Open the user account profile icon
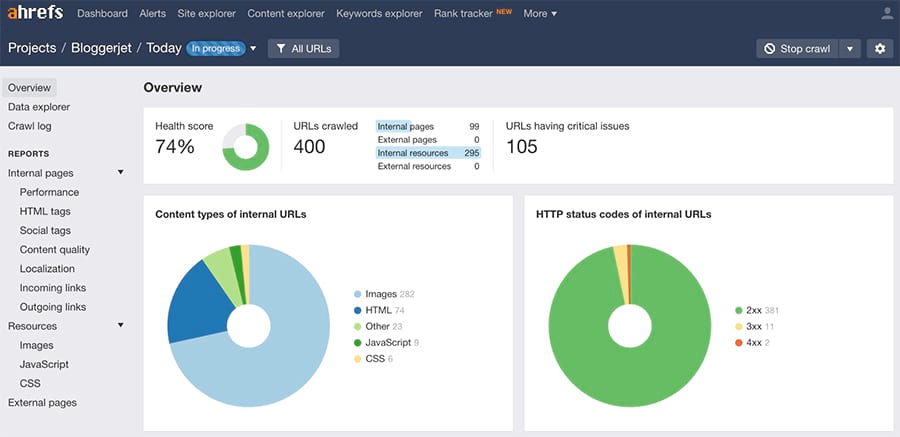The height and width of the screenshot is (437, 900). 886,14
